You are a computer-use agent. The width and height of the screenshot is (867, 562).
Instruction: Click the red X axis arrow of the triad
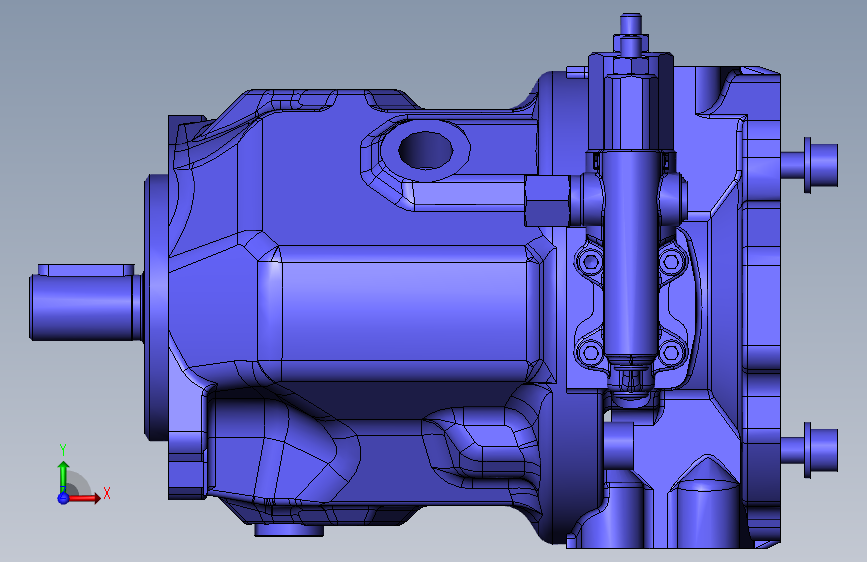(83, 498)
